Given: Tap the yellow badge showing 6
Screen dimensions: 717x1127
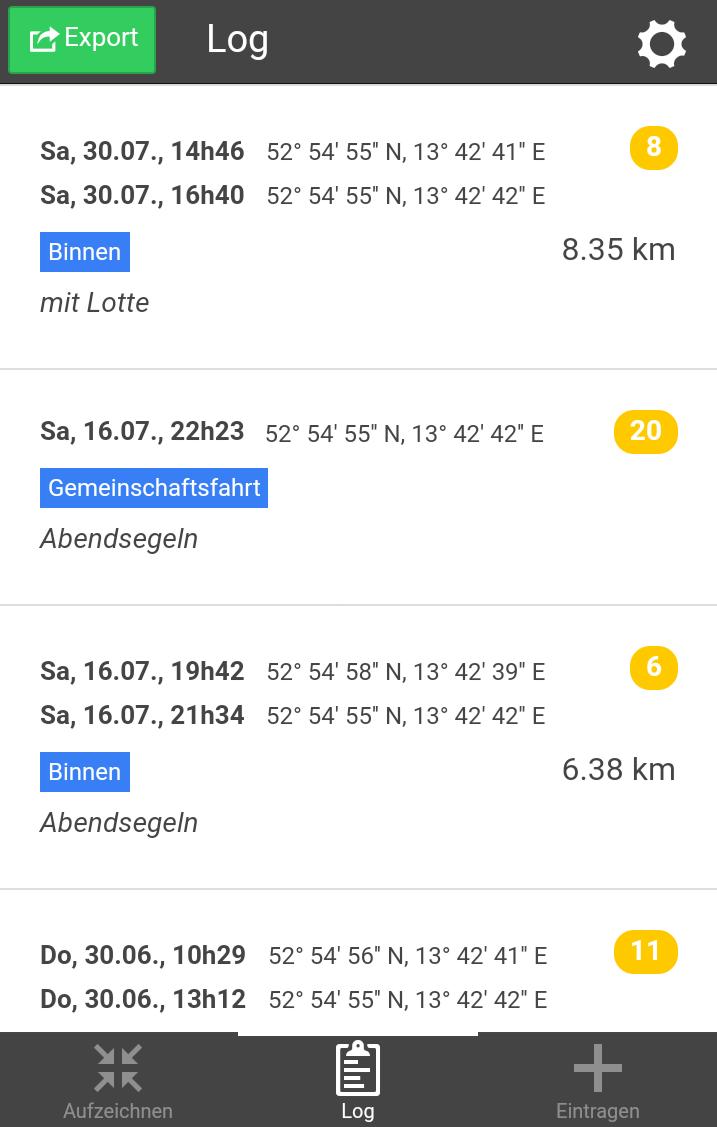Looking at the screenshot, I should point(652,667).
